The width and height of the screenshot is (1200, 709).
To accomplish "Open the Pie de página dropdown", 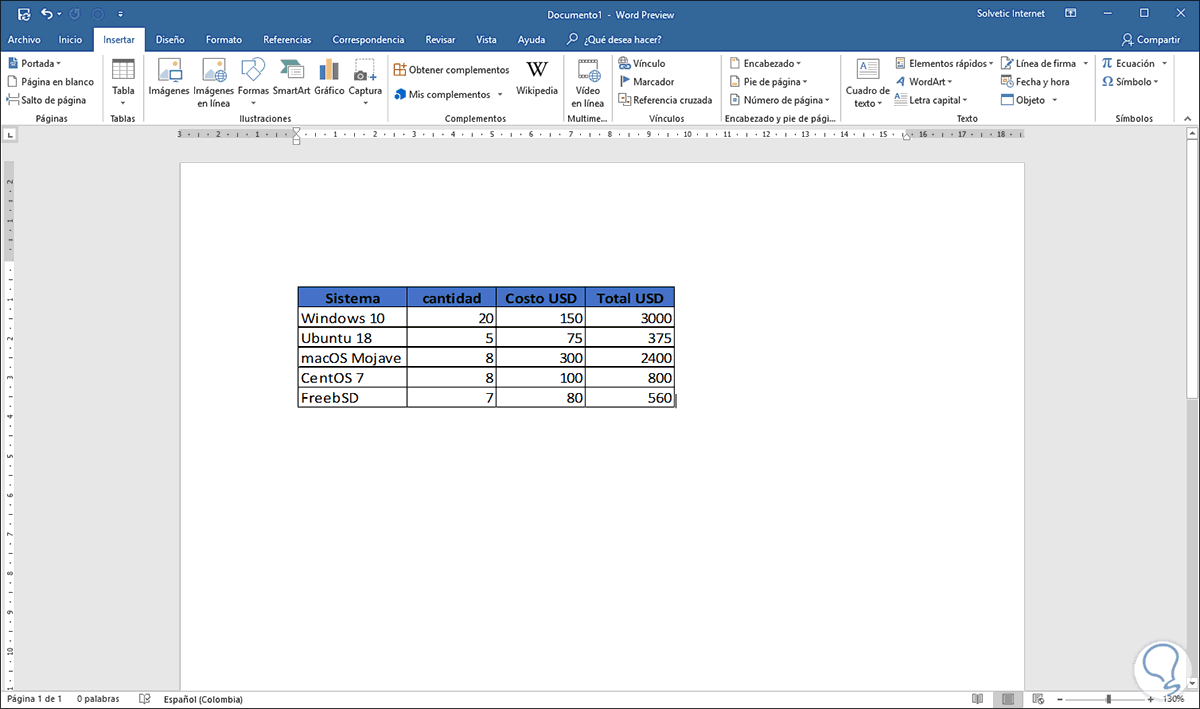I will coord(768,82).
